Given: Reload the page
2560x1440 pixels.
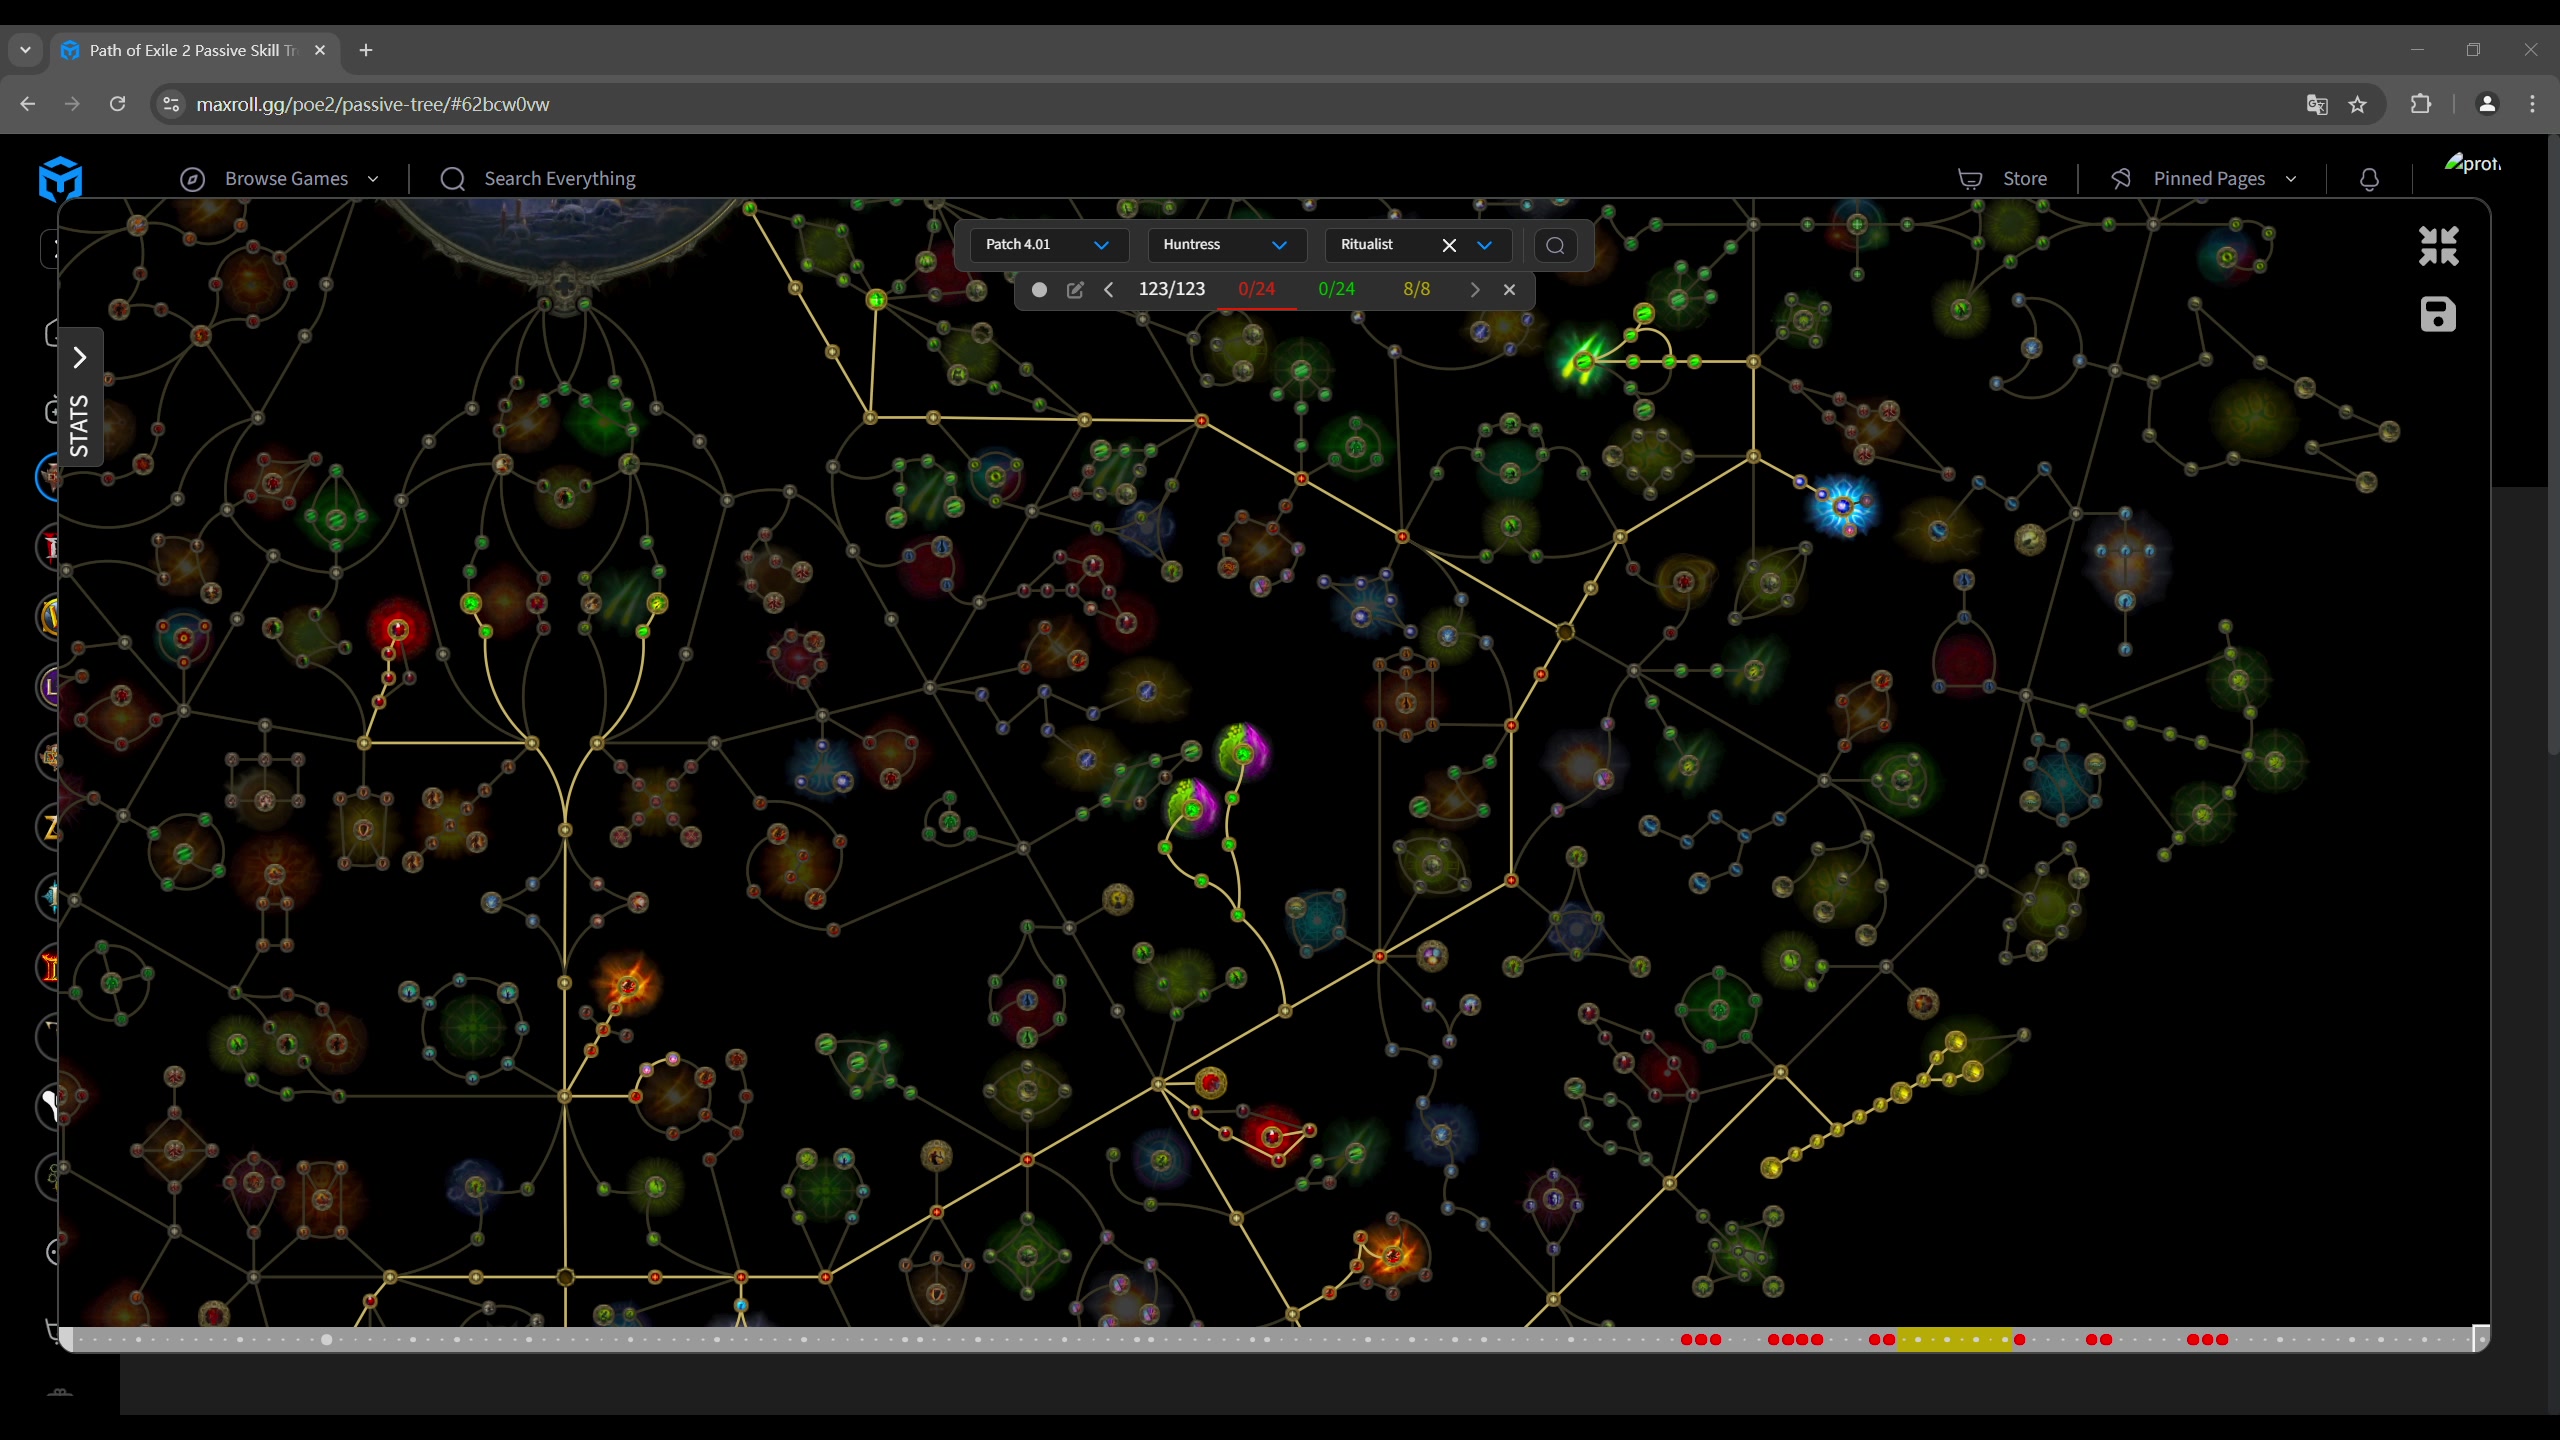Looking at the screenshot, I should pos(117,104).
